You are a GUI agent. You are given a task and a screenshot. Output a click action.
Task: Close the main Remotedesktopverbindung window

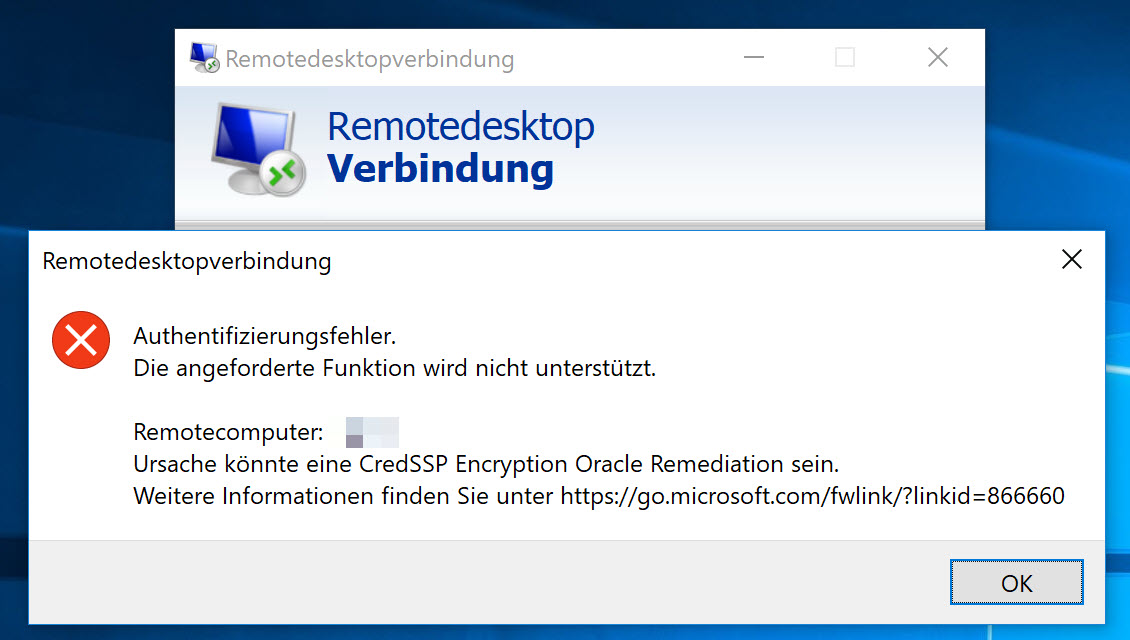(x=938, y=57)
